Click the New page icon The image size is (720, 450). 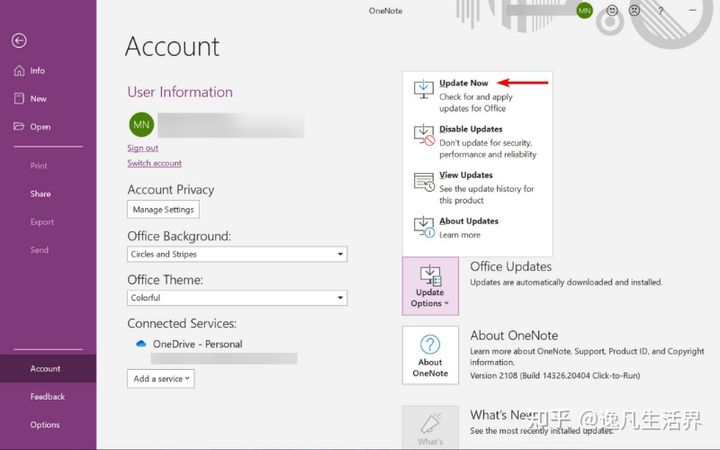pyautogui.click(x=19, y=98)
